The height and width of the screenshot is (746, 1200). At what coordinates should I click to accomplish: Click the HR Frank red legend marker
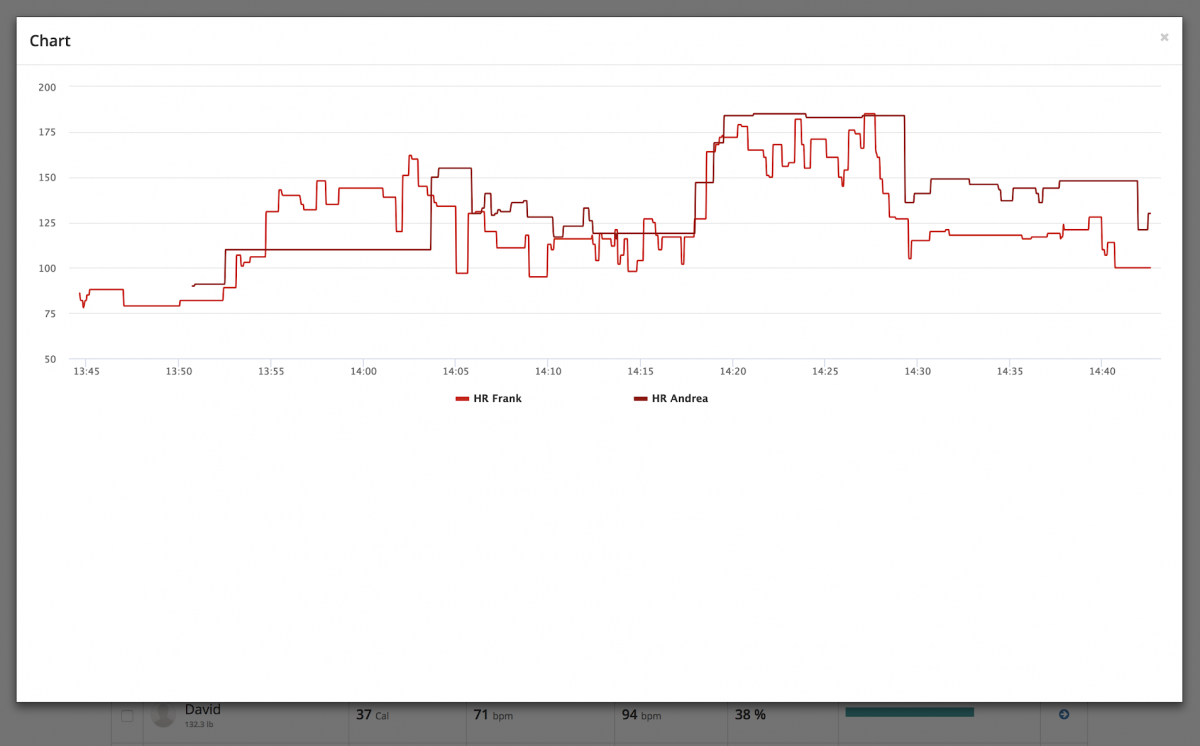[x=462, y=399]
